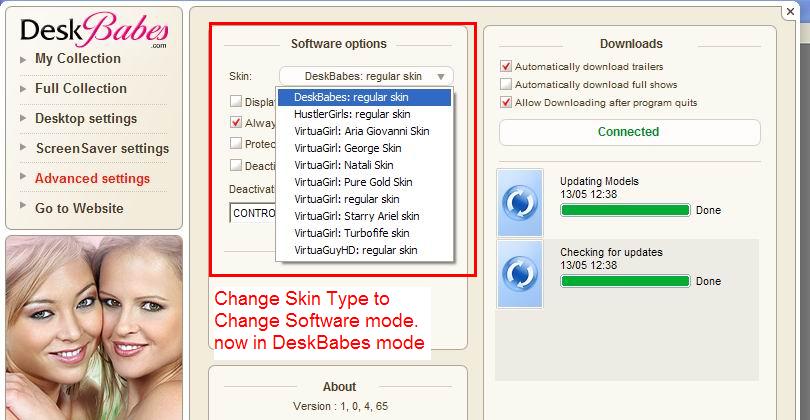
Task: Click the arrow beside Desktop settings
Action: pyautogui.click(x=23, y=118)
